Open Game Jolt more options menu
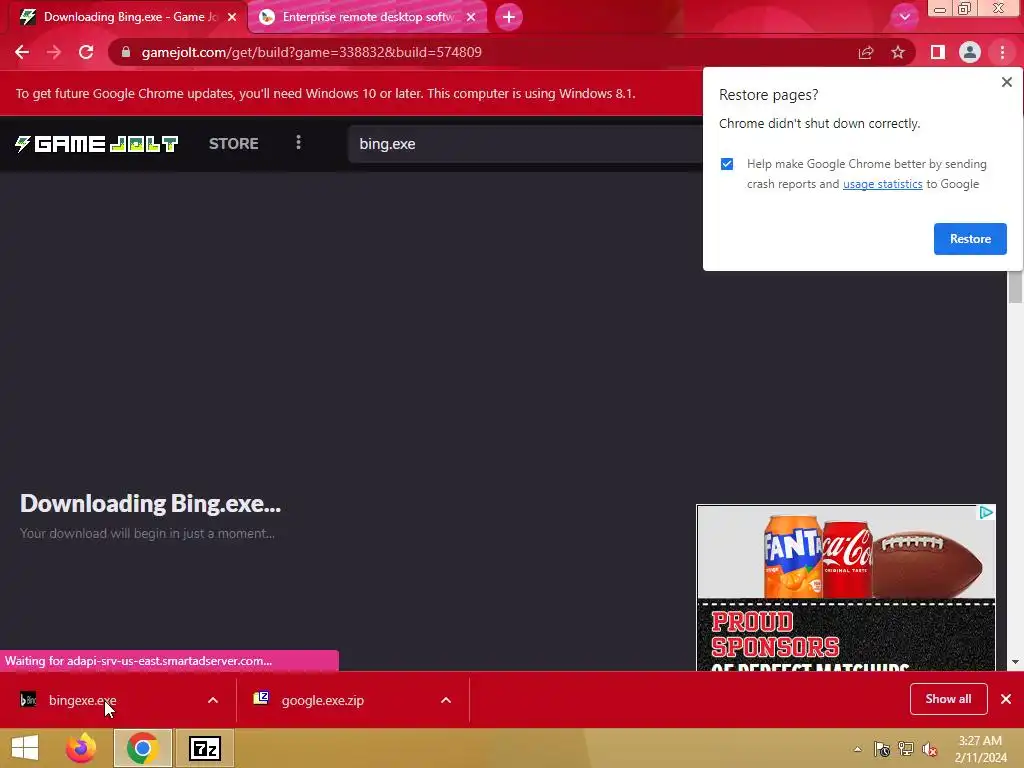This screenshot has width=1024, height=768. [x=298, y=142]
